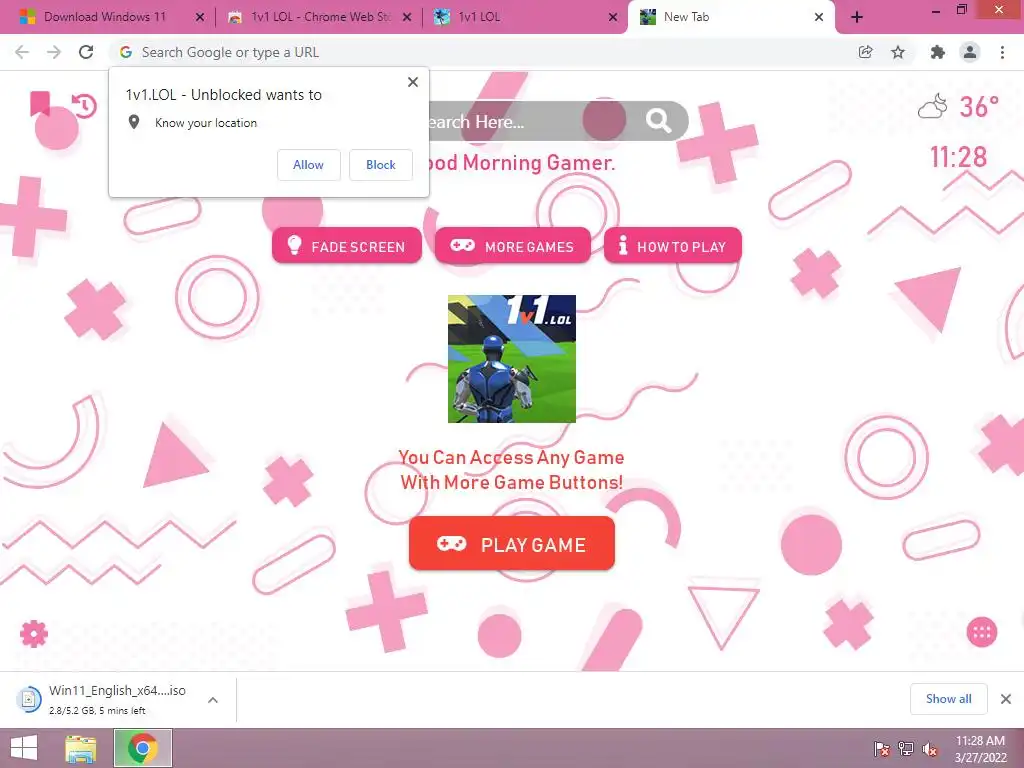Block location access
The height and width of the screenshot is (768, 1024).
(x=381, y=165)
